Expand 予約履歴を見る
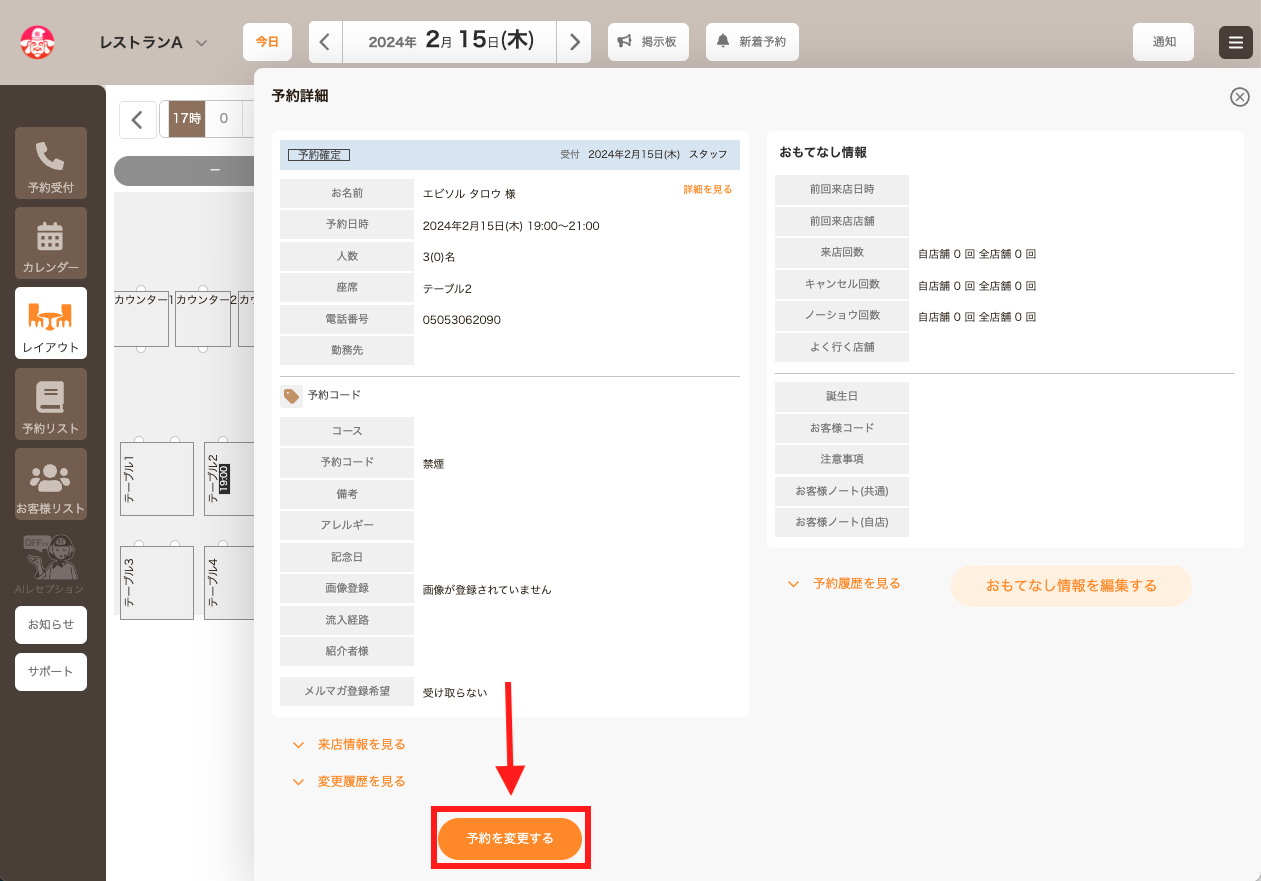1261x881 pixels. click(843, 584)
